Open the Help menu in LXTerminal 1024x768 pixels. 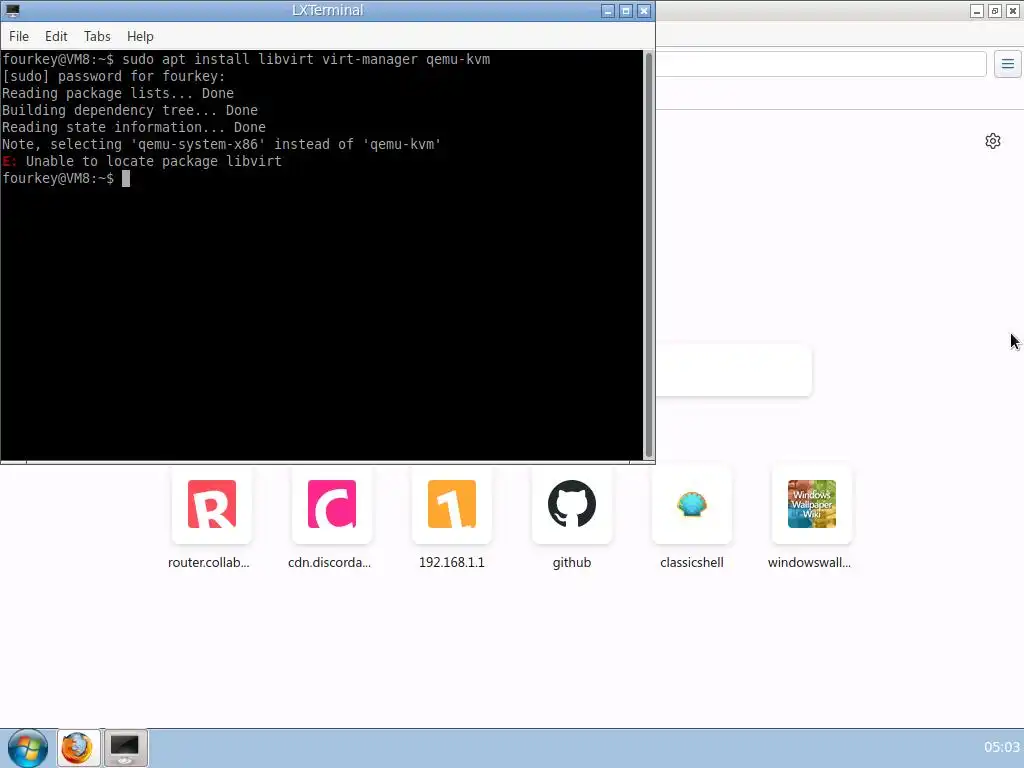click(140, 37)
